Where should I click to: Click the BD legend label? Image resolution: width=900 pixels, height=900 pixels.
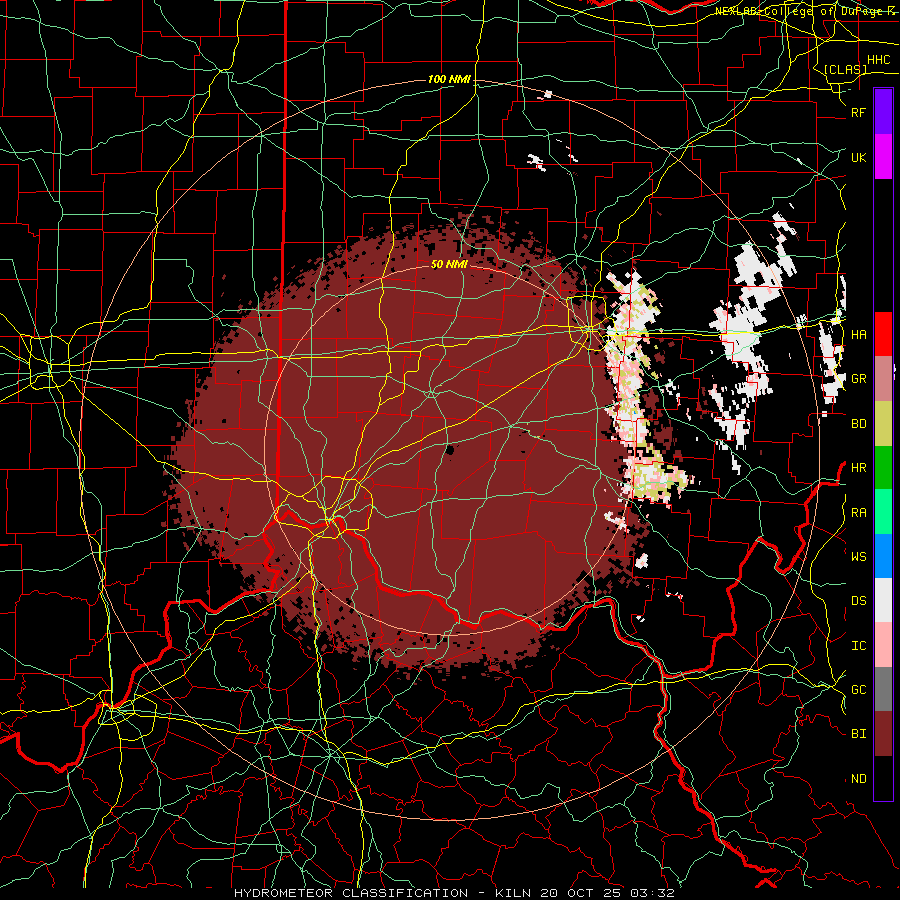coord(858,424)
